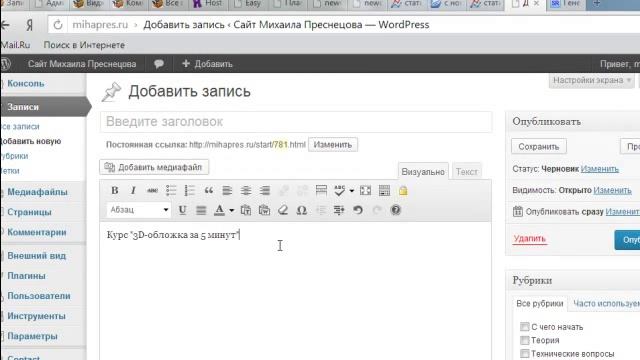The height and width of the screenshot is (360, 640).
Task: Open 'Все записи' submenu link
Action: tap(20, 127)
